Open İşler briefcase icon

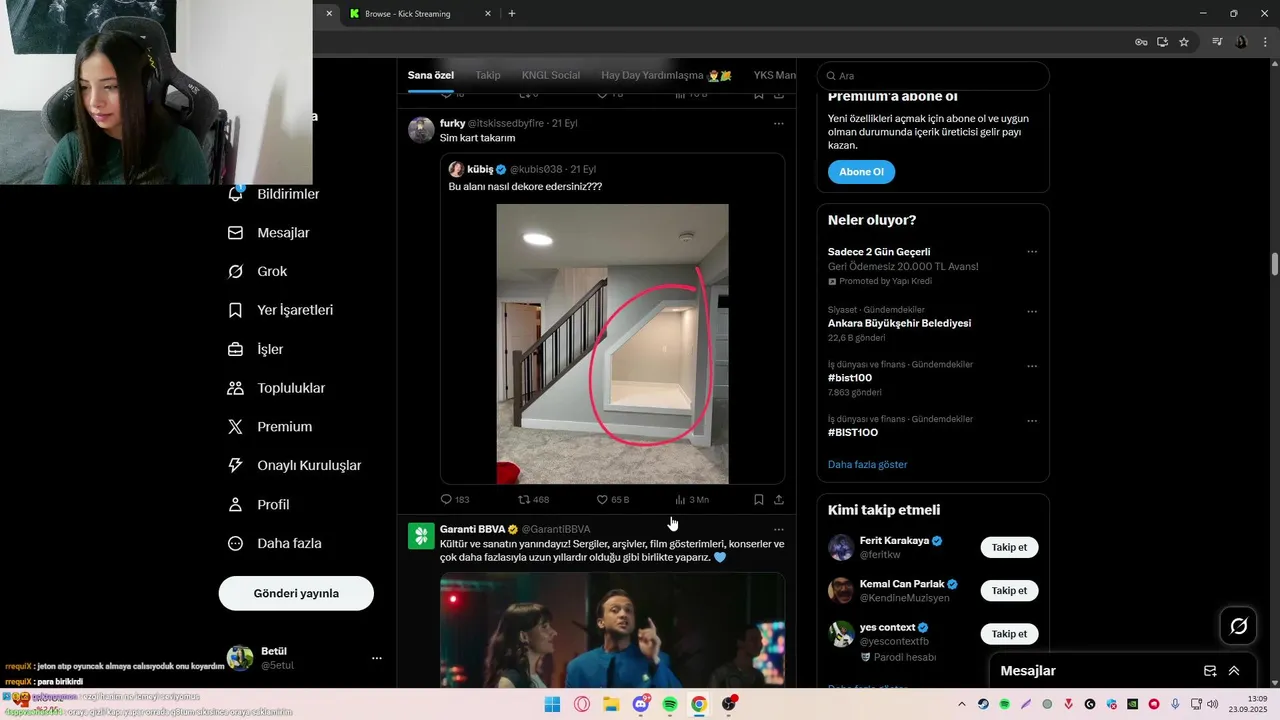click(236, 349)
